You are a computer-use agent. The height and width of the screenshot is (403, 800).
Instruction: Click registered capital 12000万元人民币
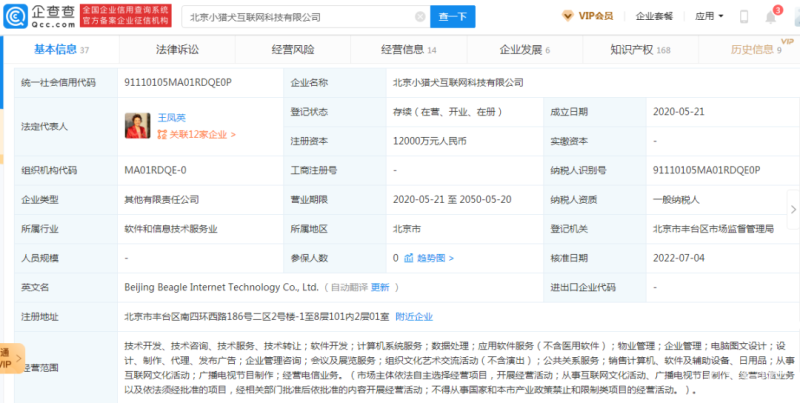click(430, 141)
